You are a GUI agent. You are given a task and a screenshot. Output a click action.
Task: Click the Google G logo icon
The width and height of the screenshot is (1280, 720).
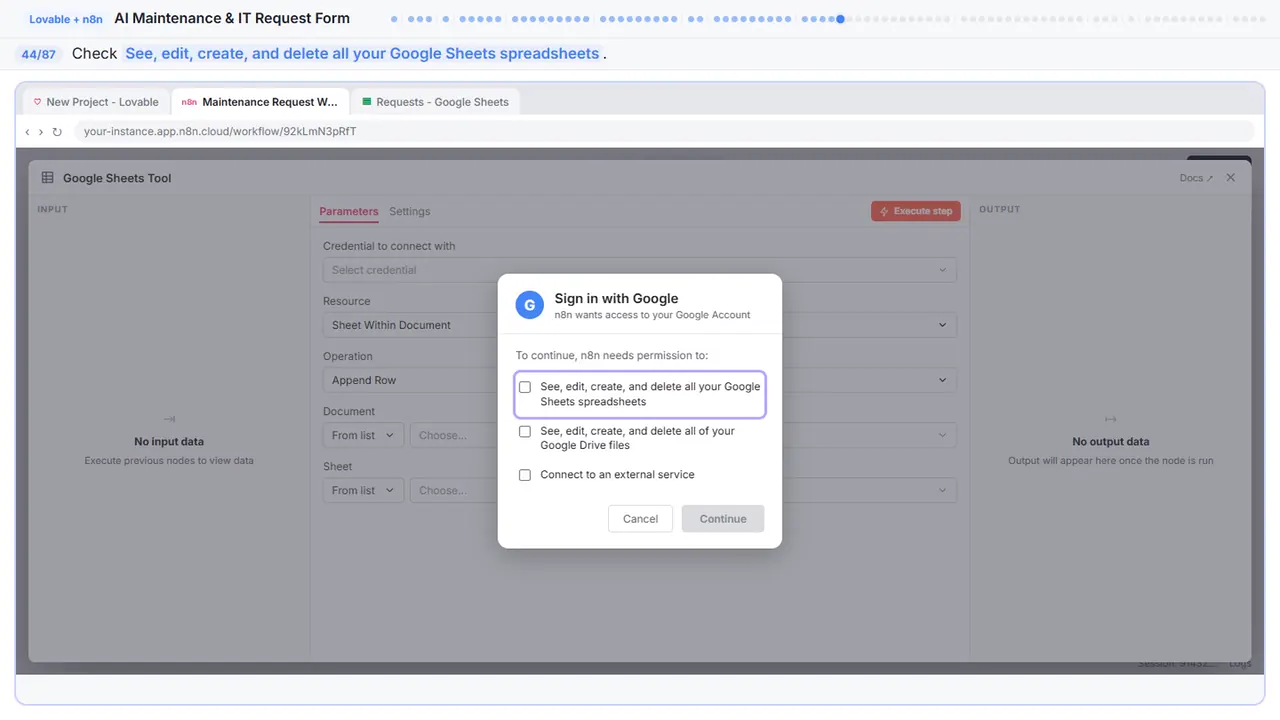(x=529, y=305)
